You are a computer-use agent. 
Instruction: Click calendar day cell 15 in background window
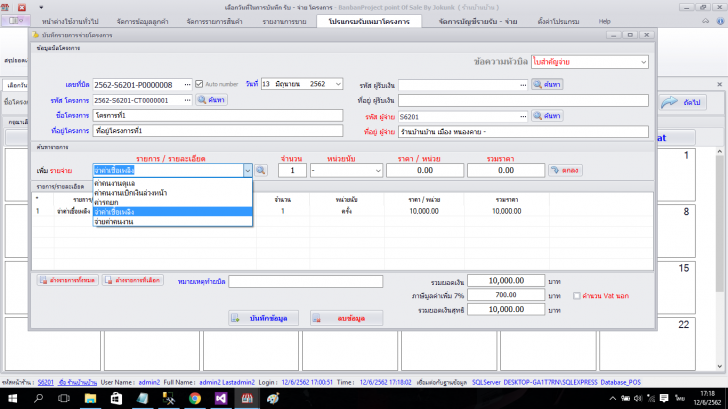point(676,287)
